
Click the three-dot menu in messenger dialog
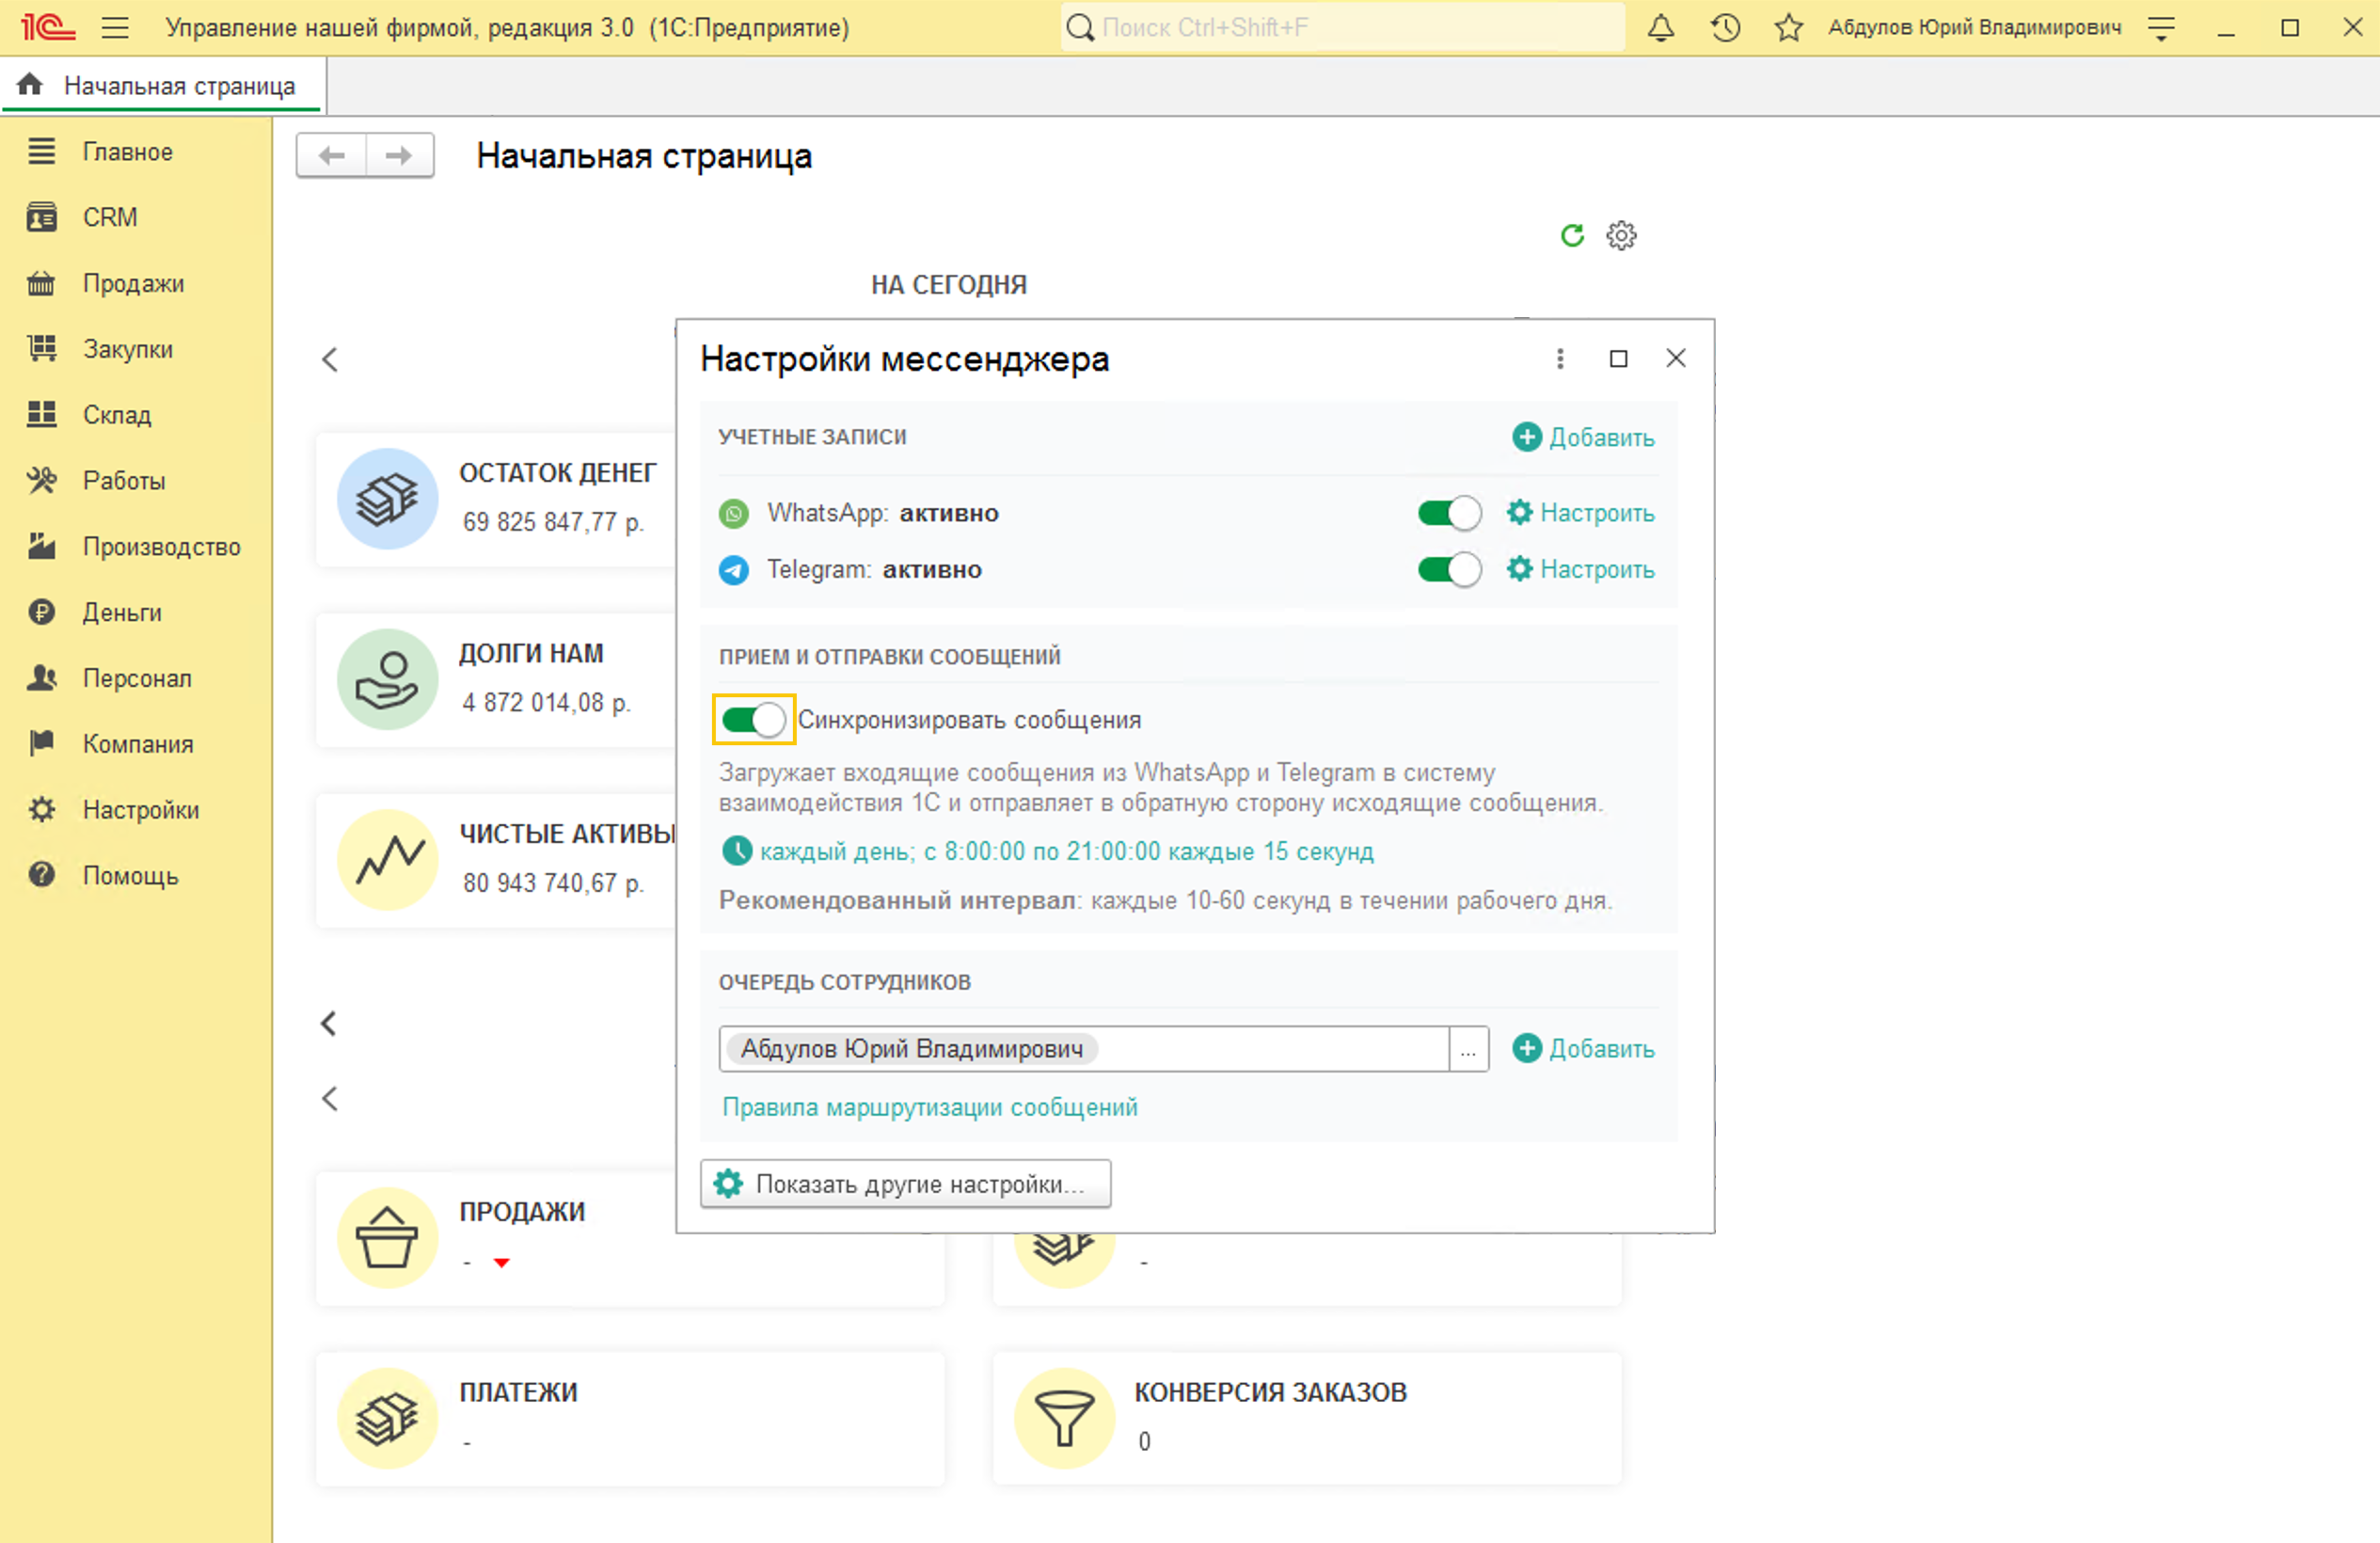[1560, 359]
